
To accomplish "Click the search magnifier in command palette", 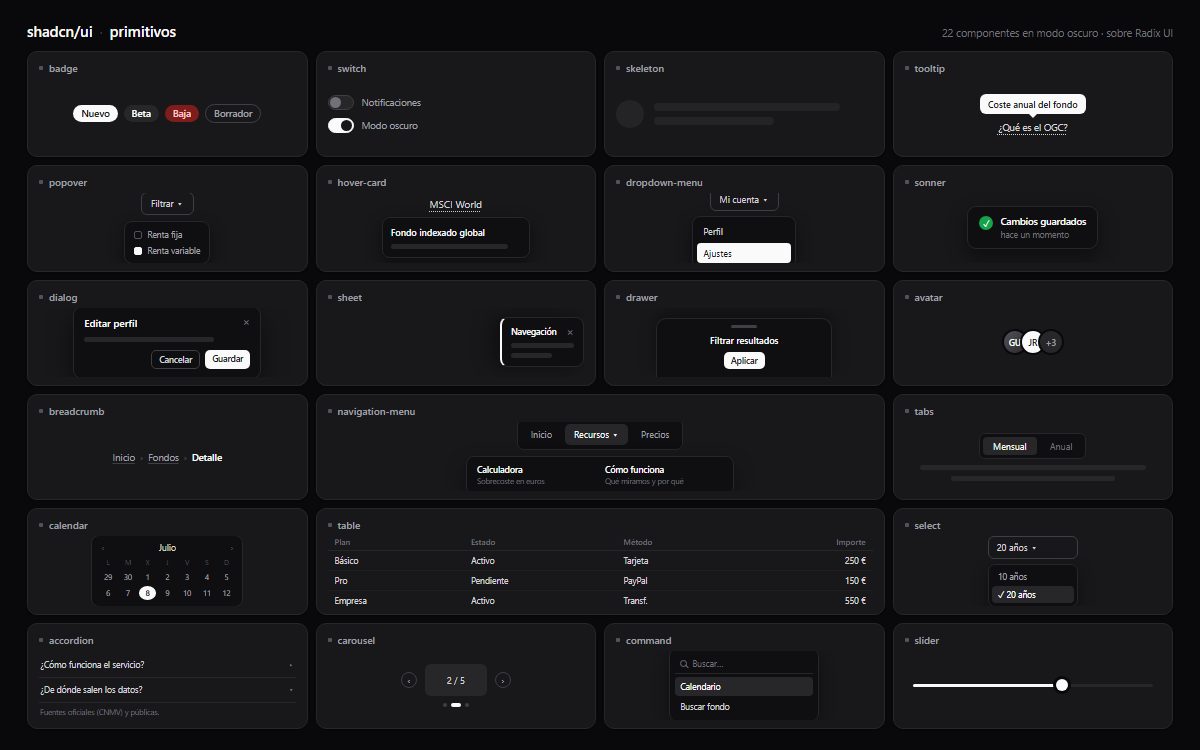I will [684, 664].
